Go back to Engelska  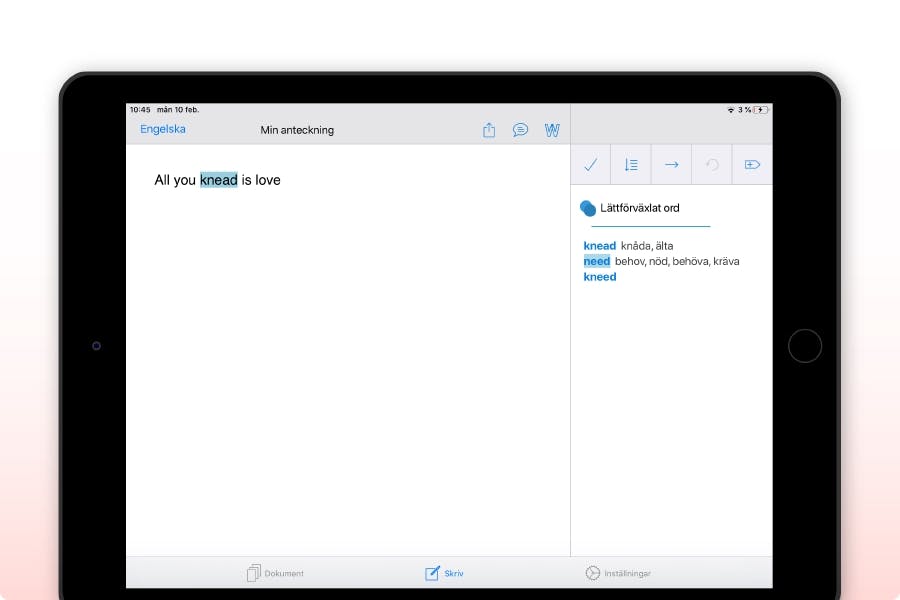tap(162, 129)
